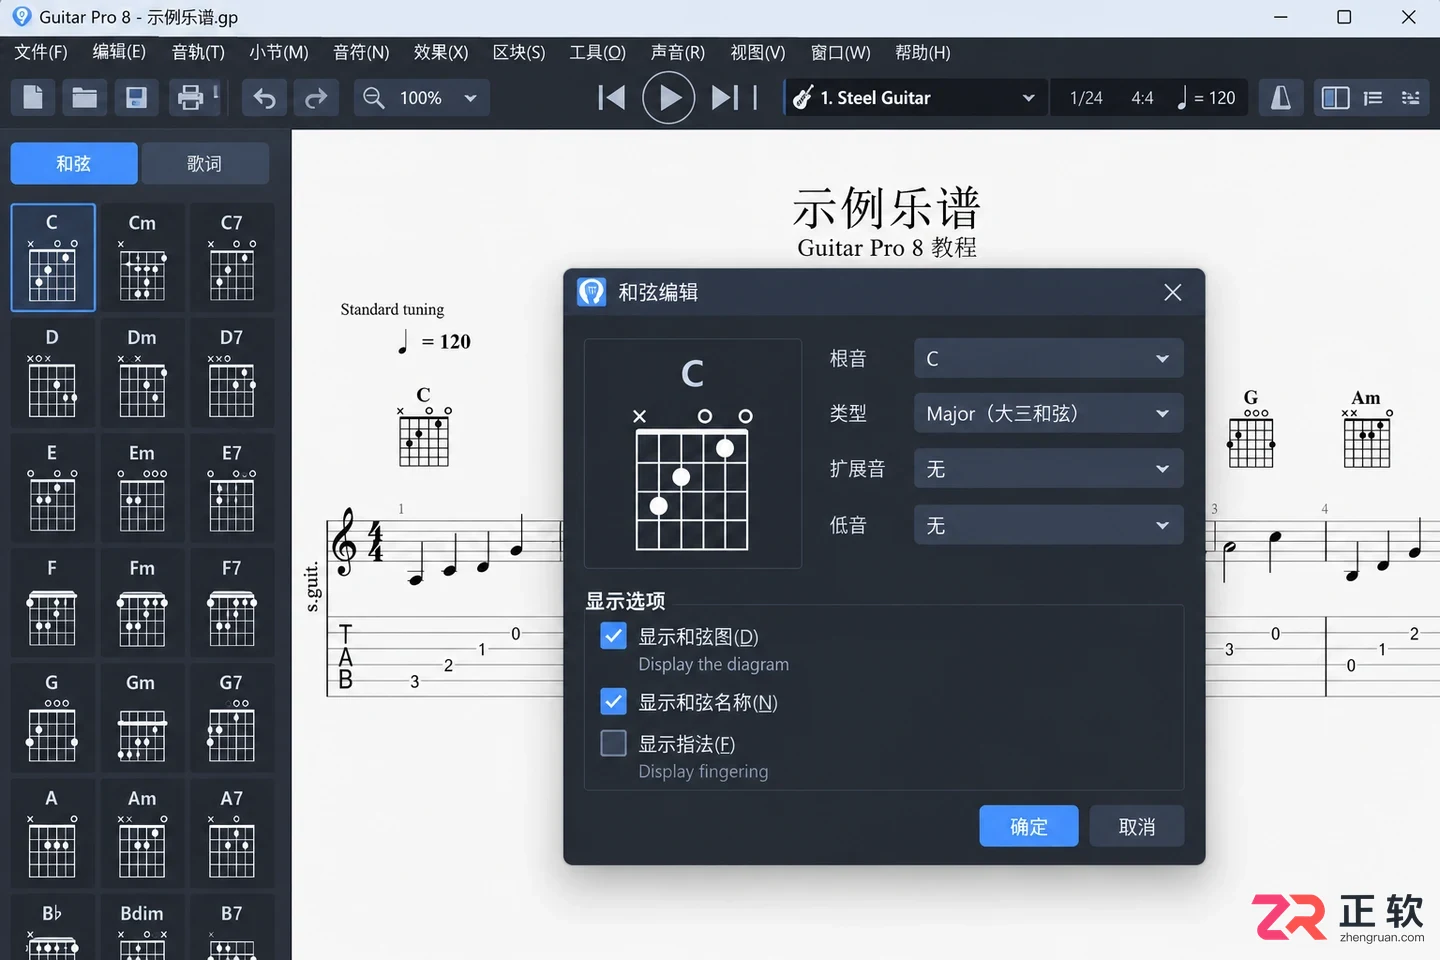
Task: Switch to the 和弦 tab
Action: pyautogui.click(x=74, y=163)
